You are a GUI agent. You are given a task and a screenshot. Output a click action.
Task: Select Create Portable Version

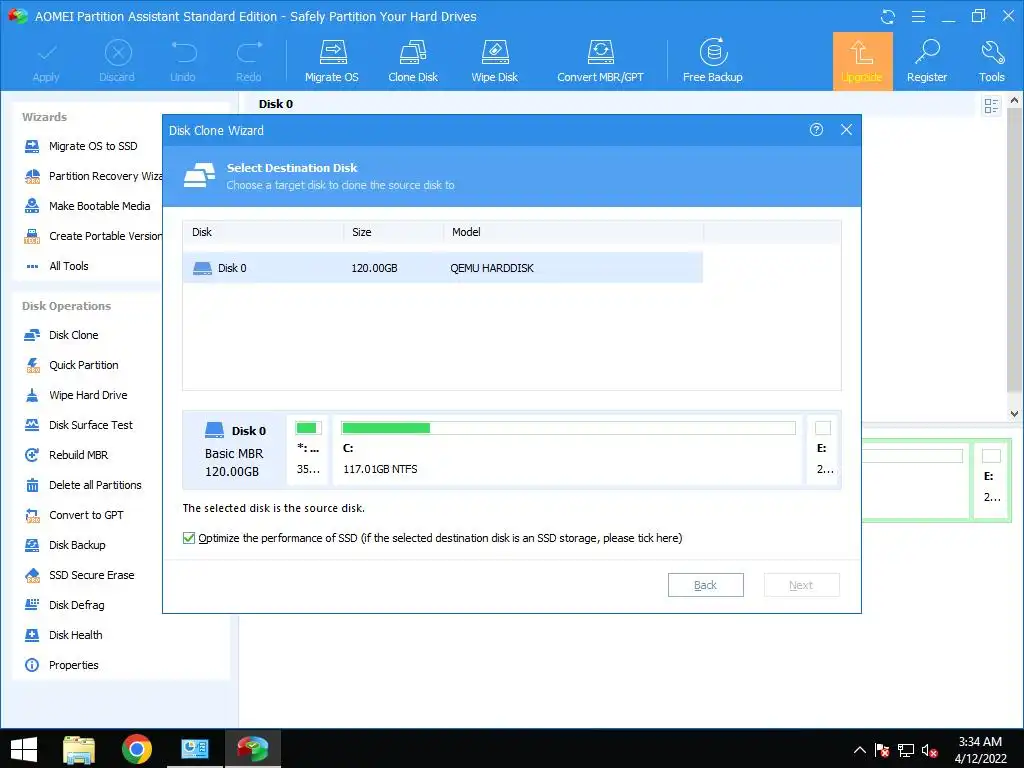[93, 236]
